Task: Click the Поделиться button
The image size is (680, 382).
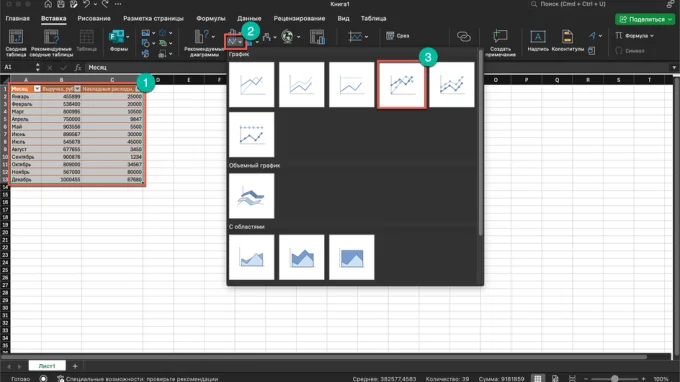Action: (645, 20)
